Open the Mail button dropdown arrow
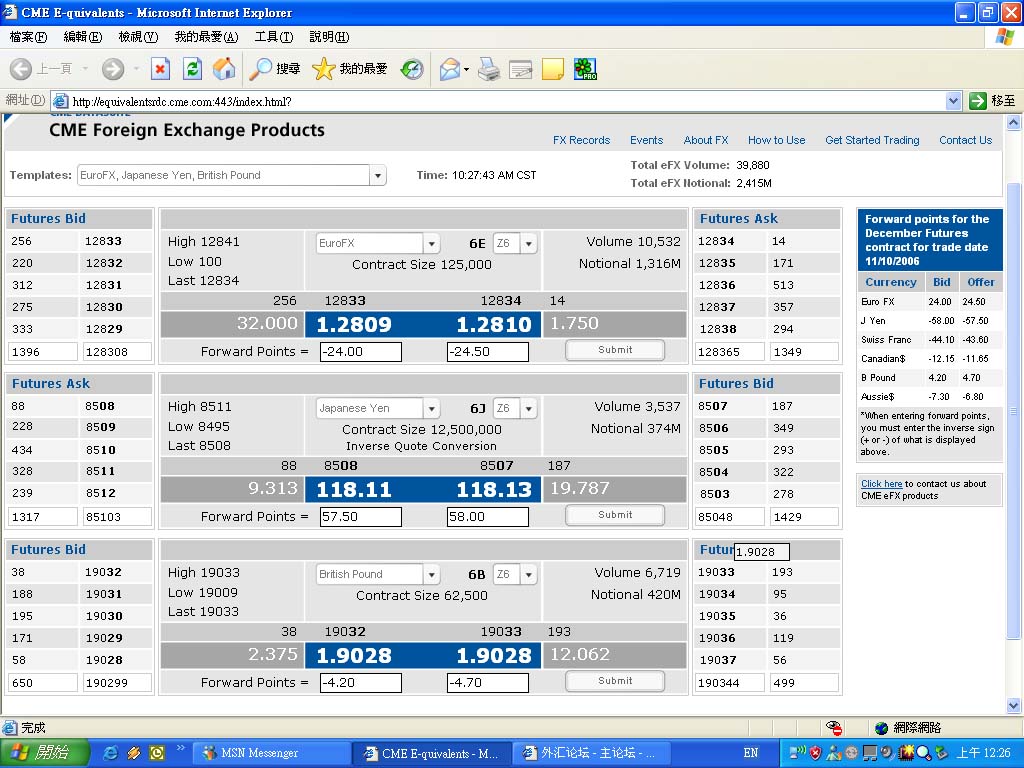1024x768 pixels. coord(466,69)
